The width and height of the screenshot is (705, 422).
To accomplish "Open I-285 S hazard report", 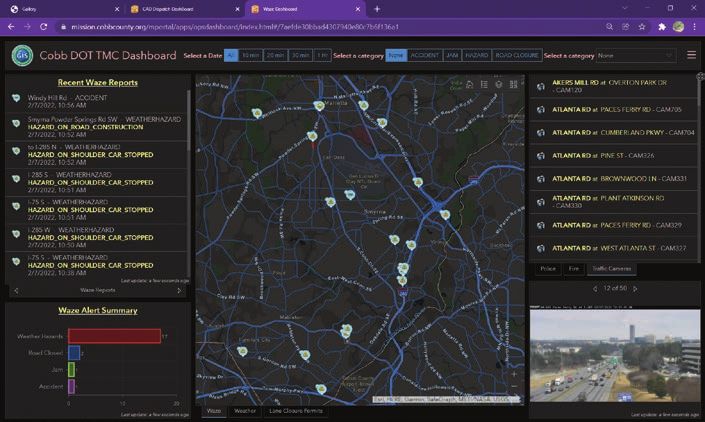I will click(x=96, y=182).
